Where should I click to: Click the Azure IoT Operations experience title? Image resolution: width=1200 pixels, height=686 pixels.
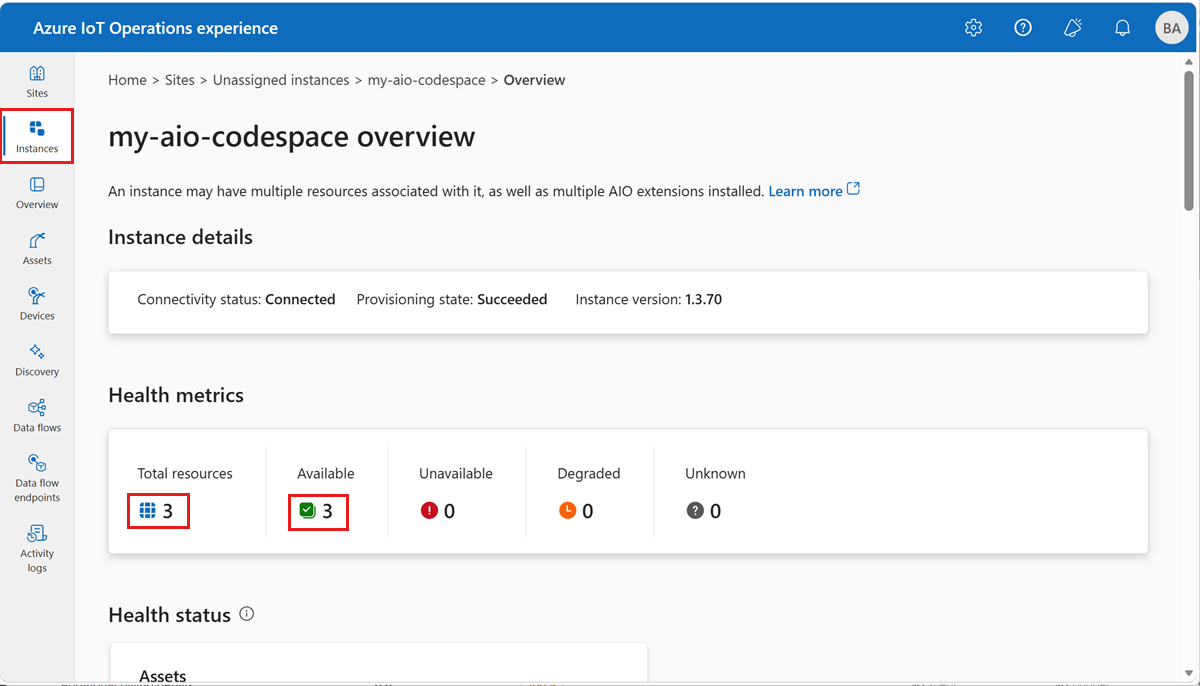pos(156,28)
